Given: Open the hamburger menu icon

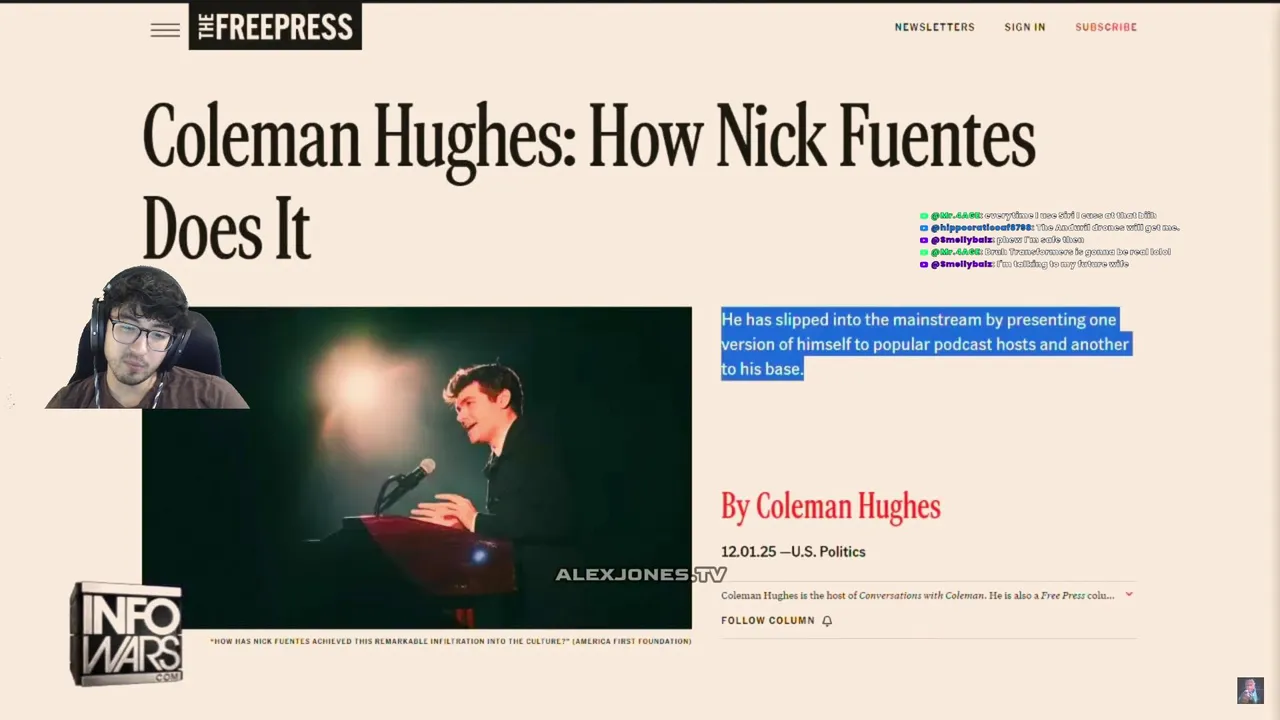Looking at the screenshot, I should click(165, 30).
